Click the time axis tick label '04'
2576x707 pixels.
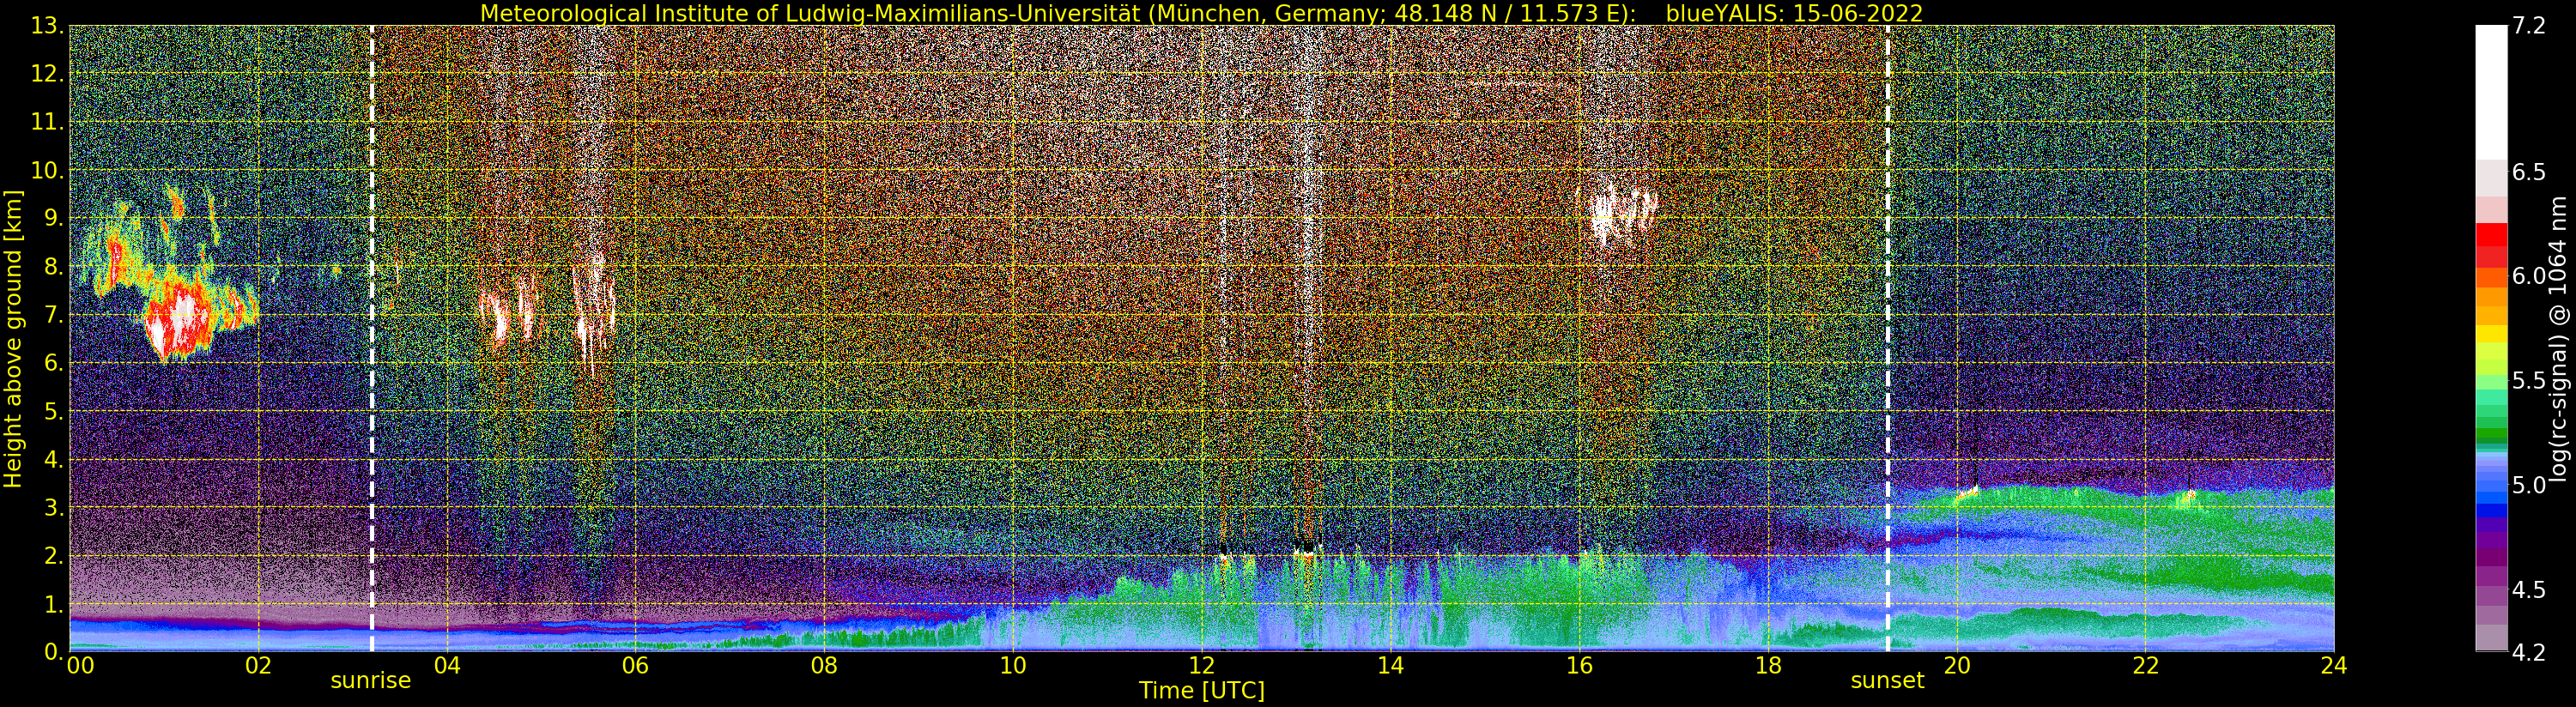tap(447, 666)
